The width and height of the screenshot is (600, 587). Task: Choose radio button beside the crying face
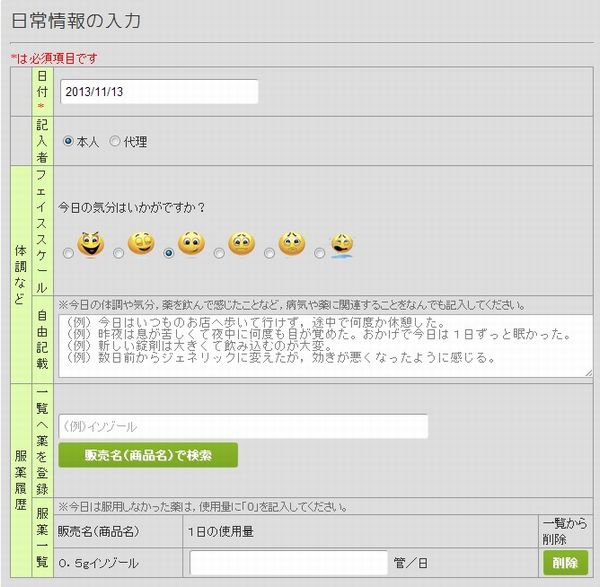point(318,254)
